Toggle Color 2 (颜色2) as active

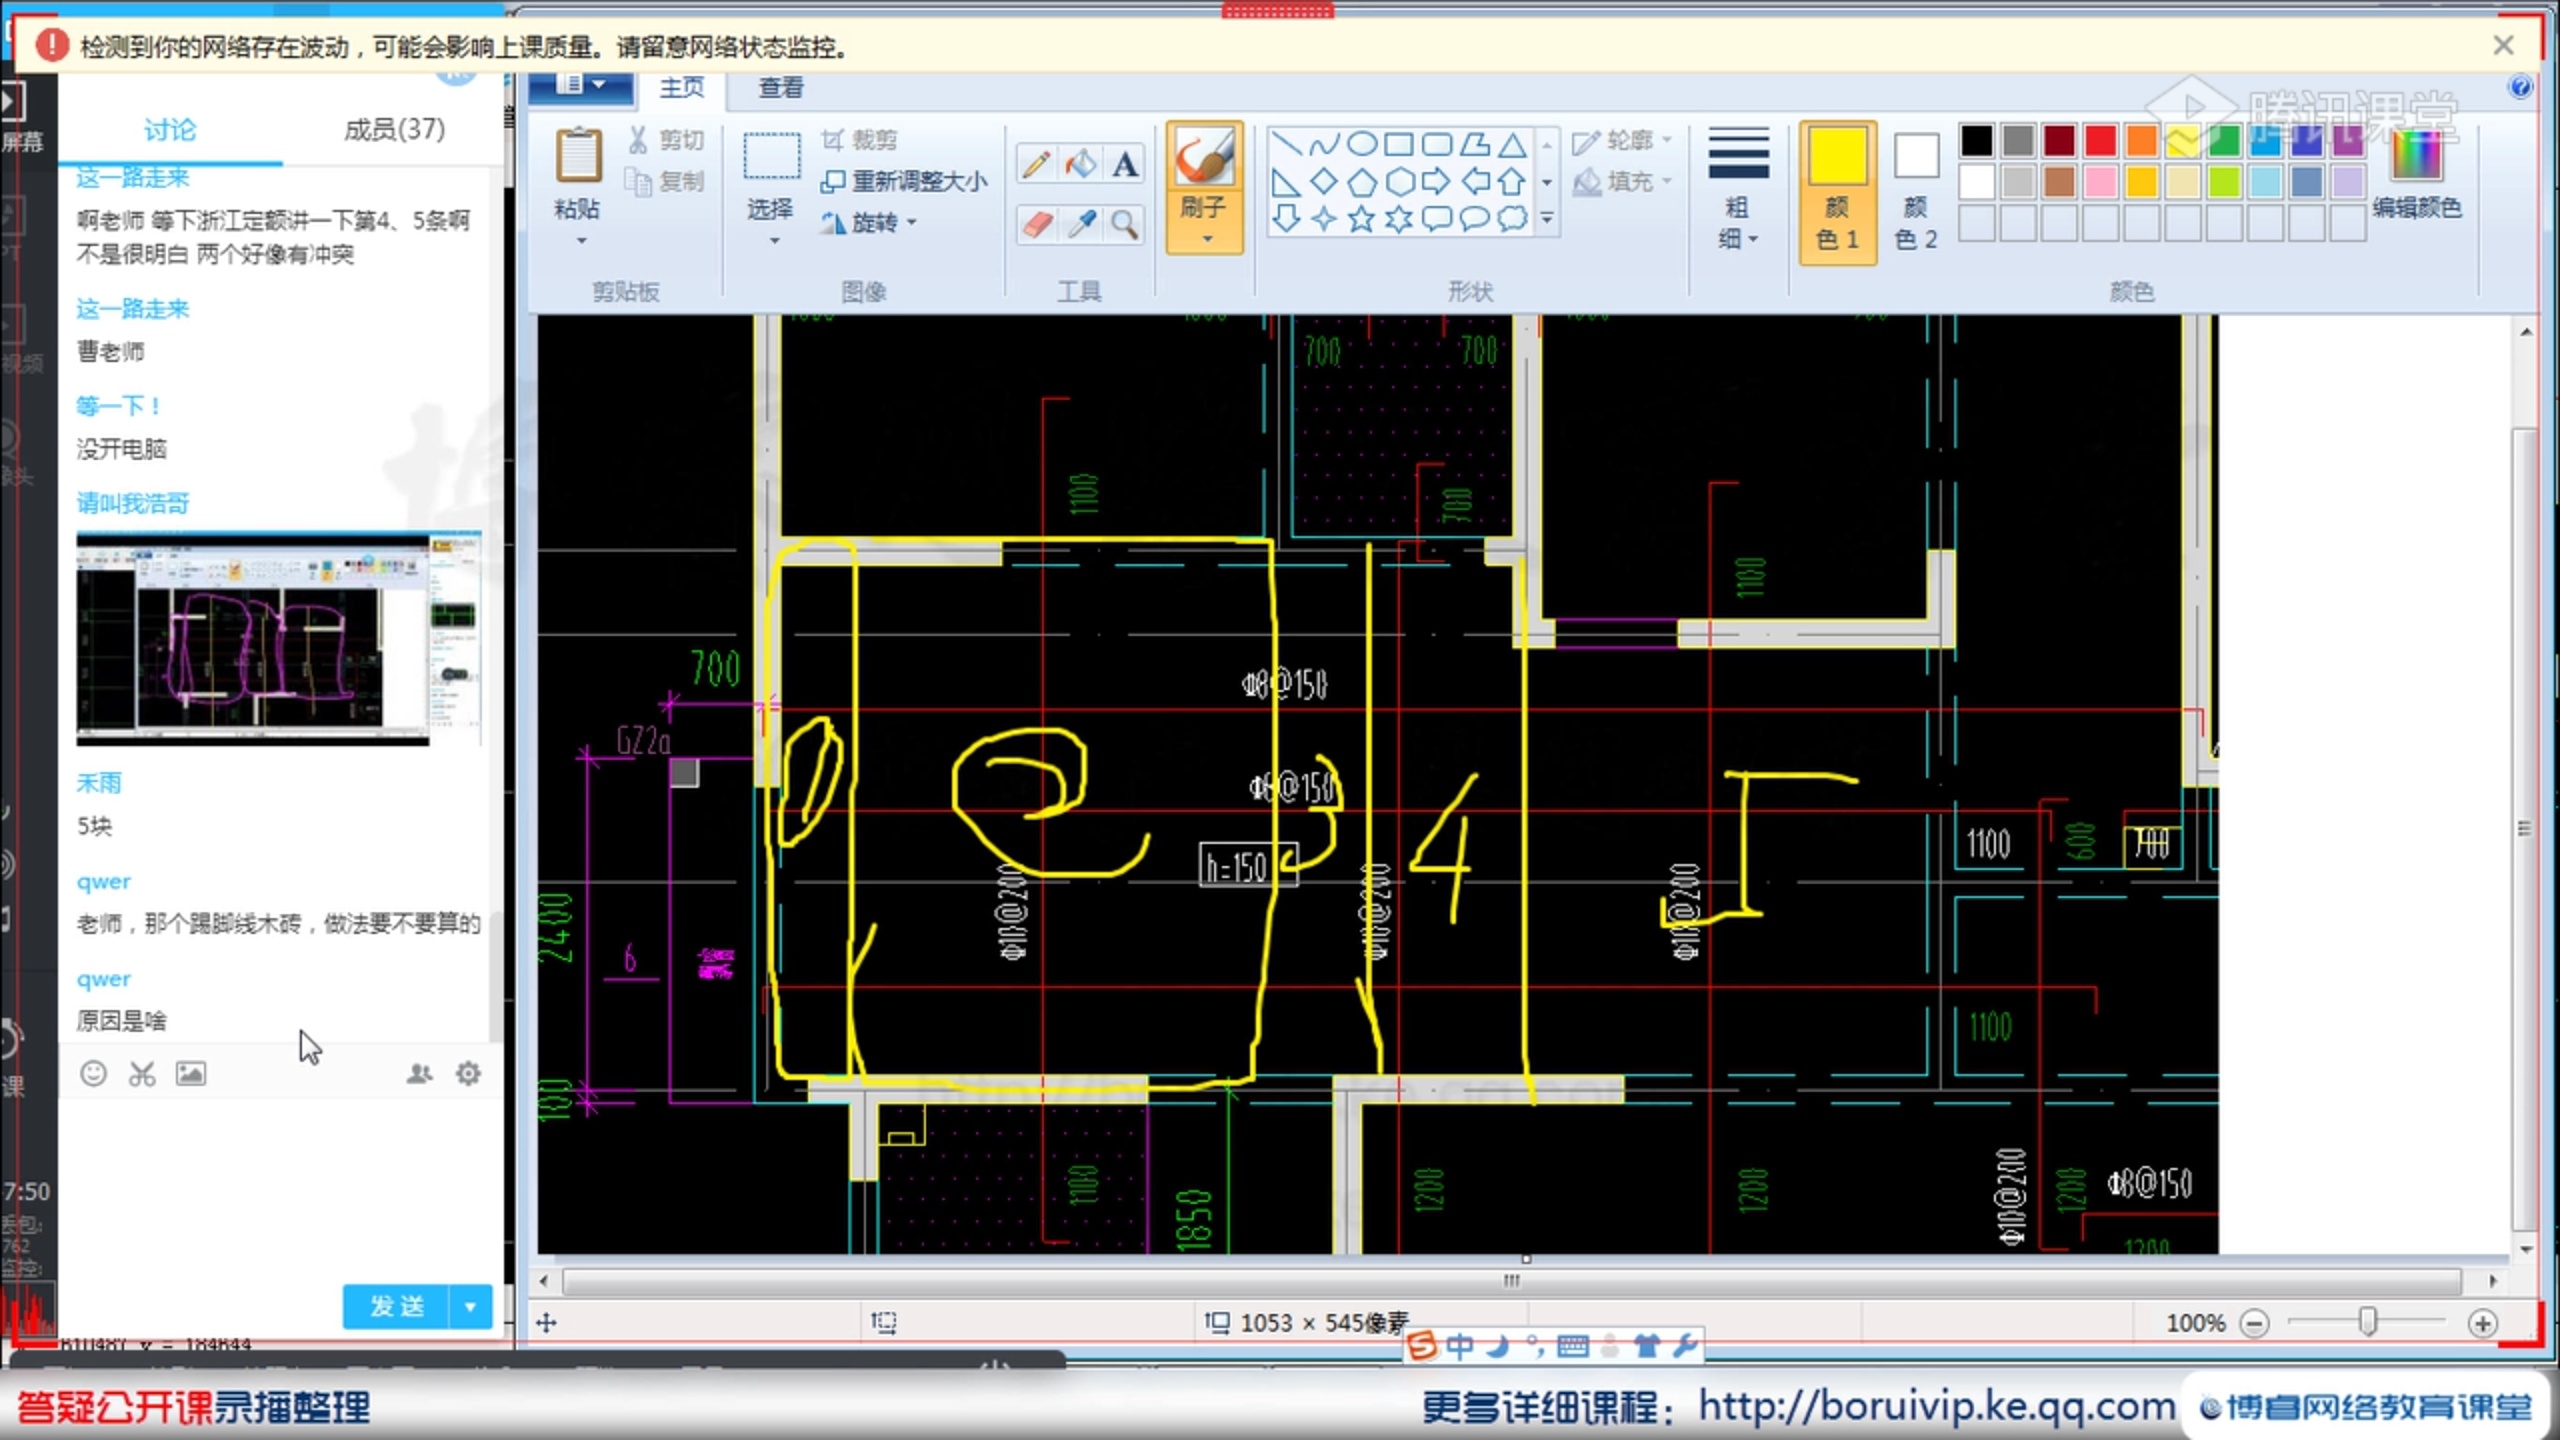(x=1916, y=192)
